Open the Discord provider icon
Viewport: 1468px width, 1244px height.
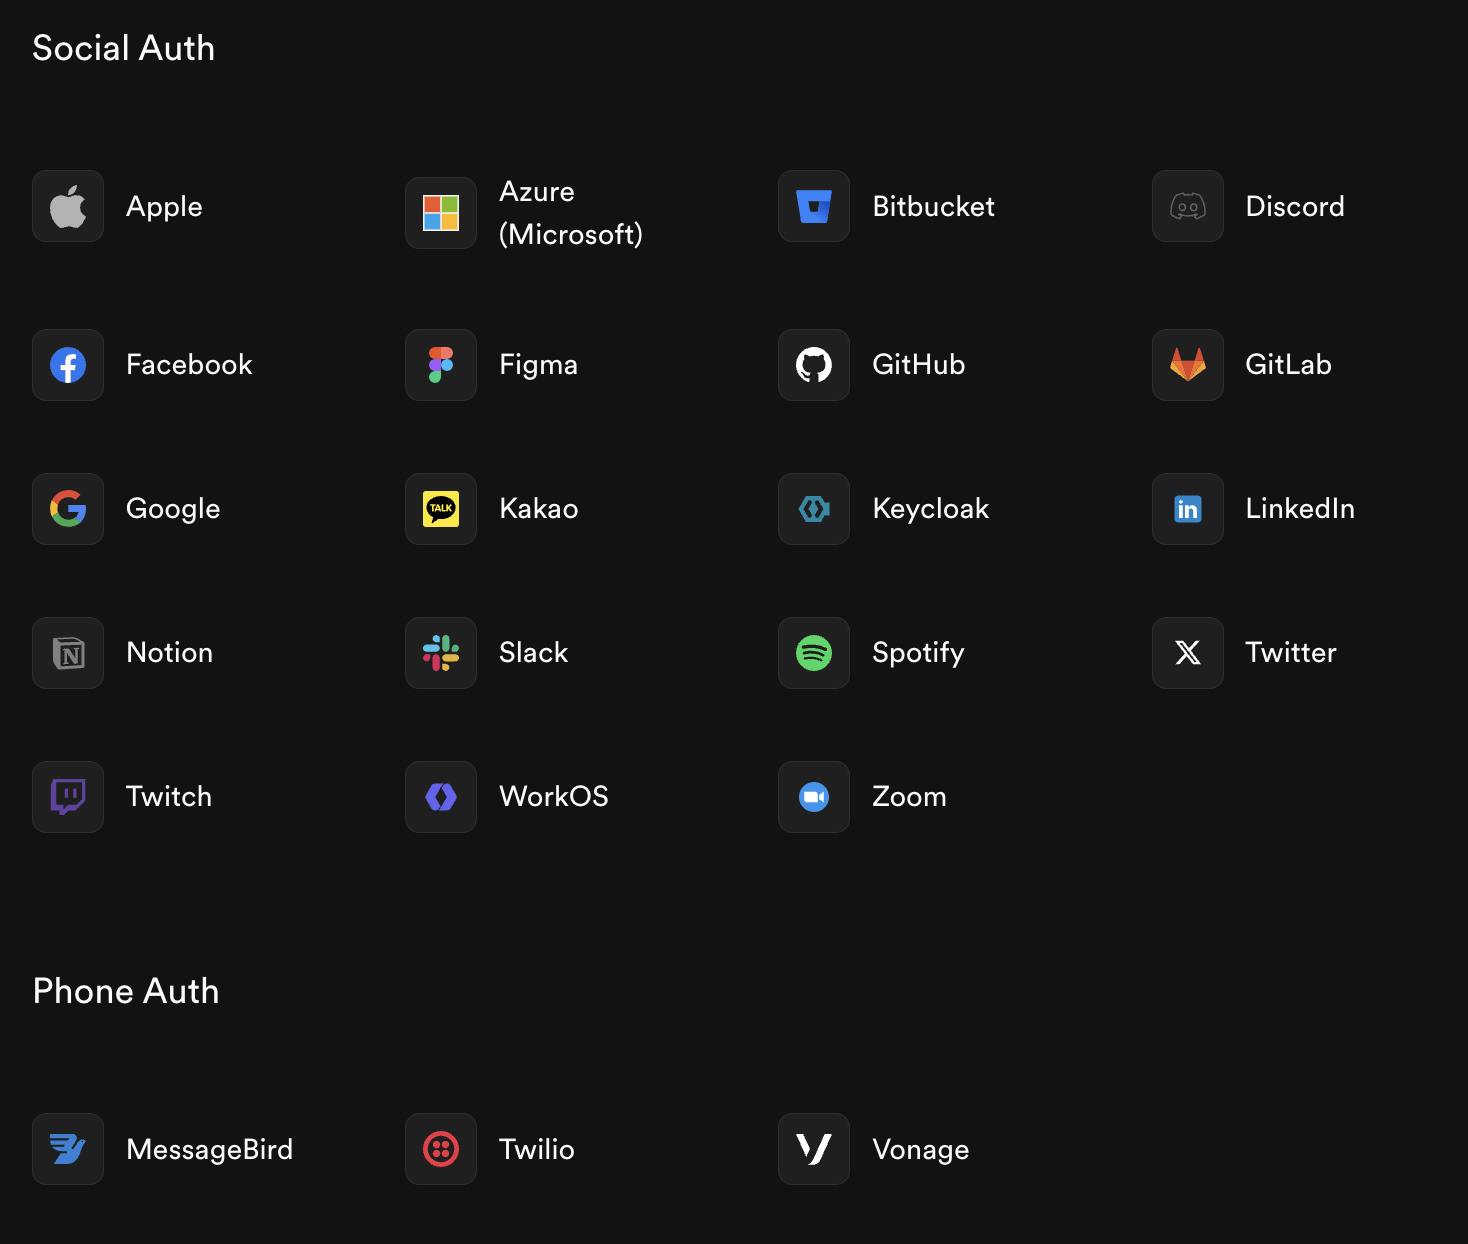(1188, 206)
